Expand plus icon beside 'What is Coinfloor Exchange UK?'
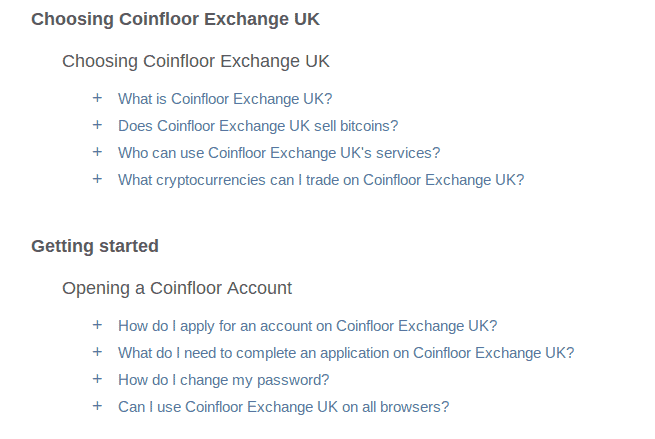The height and width of the screenshot is (439, 655). (97, 98)
